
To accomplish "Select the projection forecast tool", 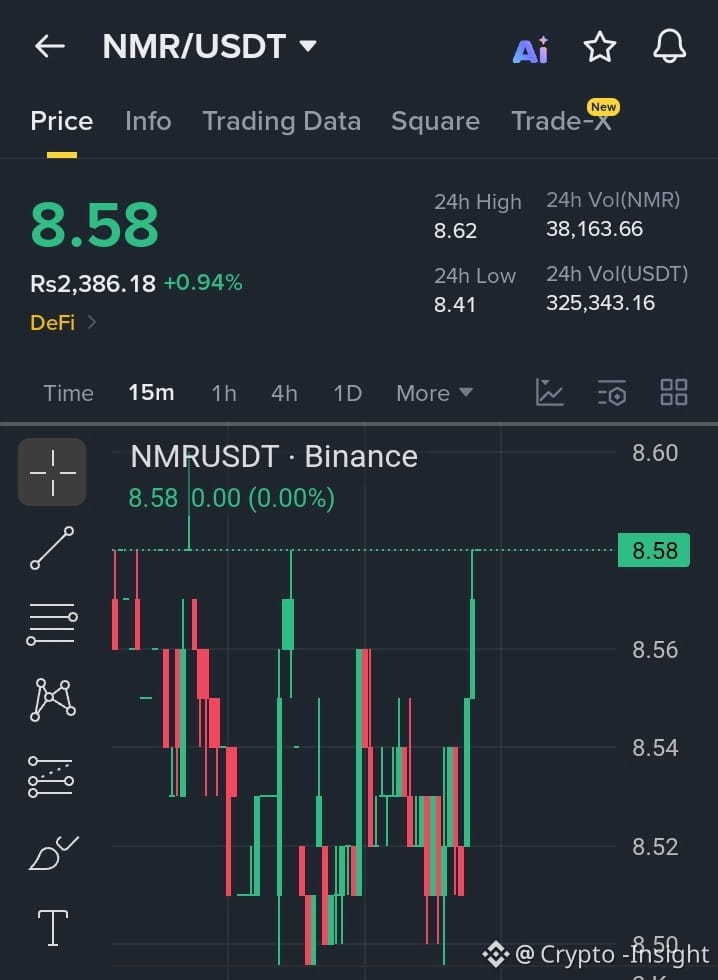I will (x=51, y=777).
